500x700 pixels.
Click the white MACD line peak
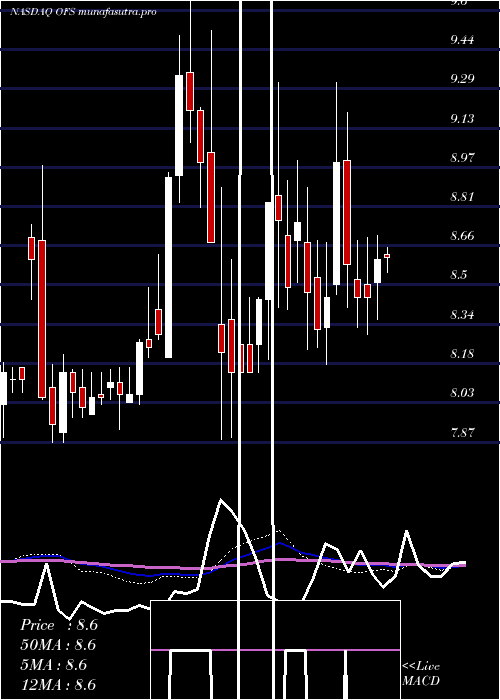point(221,499)
